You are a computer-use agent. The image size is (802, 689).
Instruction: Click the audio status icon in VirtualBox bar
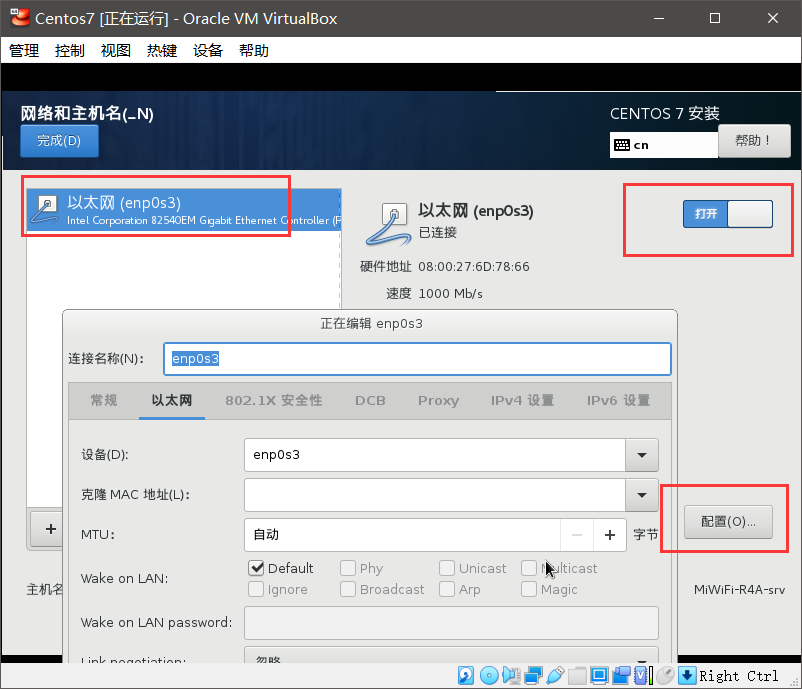tap(511, 676)
